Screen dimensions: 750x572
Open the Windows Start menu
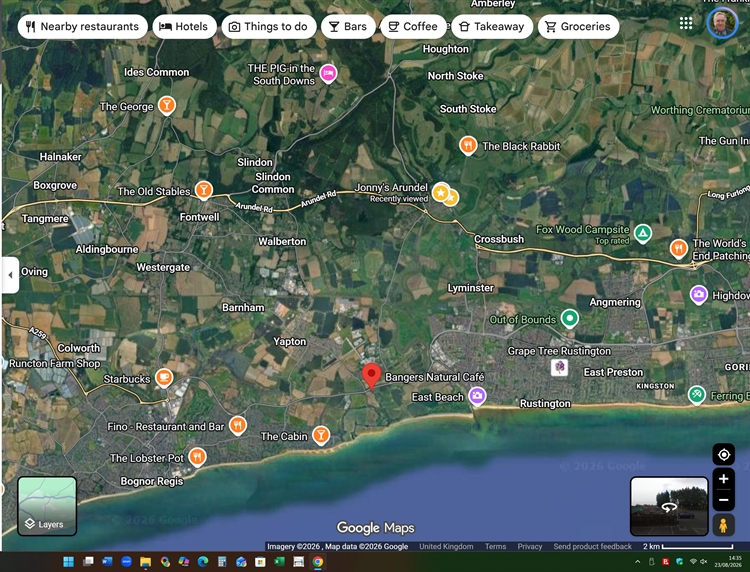[68, 561]
